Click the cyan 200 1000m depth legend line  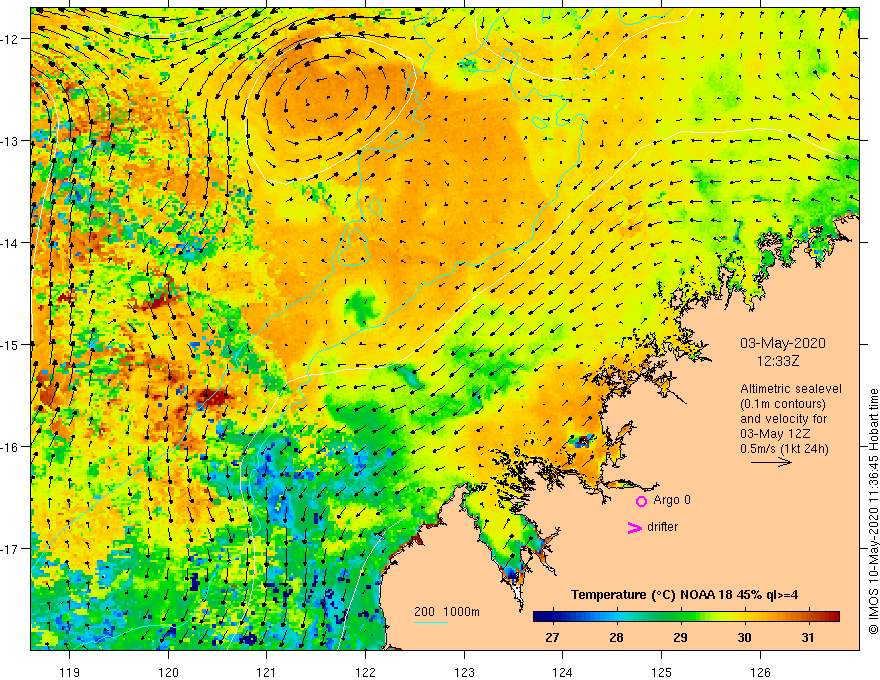pyautogui.click(x=430, y=622)
